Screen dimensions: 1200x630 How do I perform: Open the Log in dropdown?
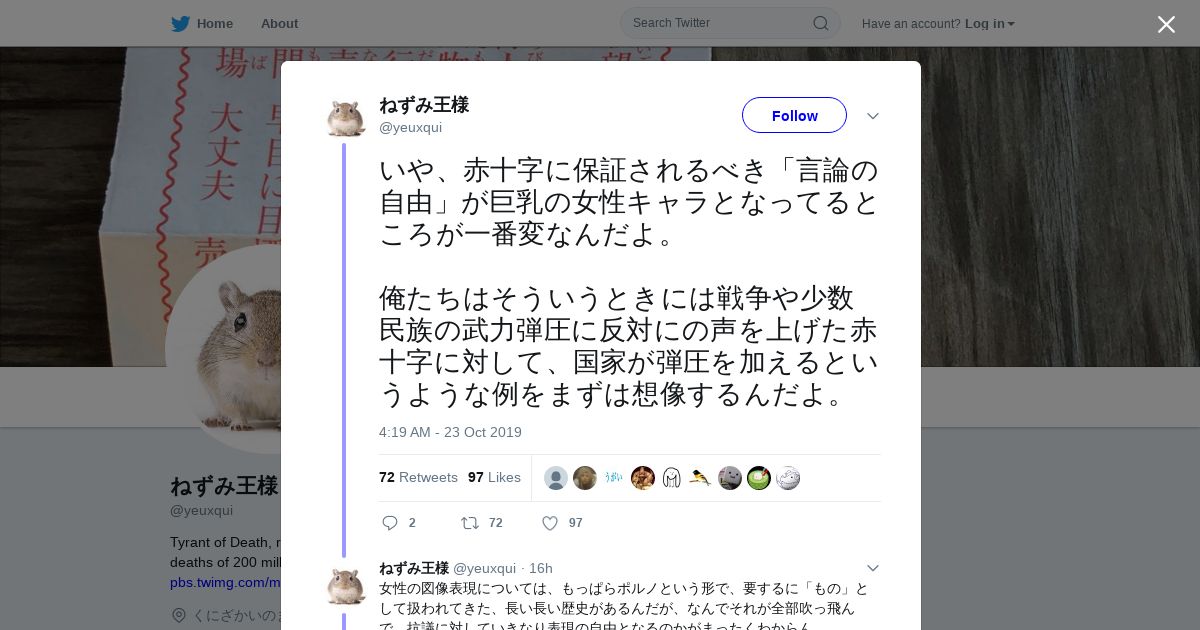click(990, 23)
